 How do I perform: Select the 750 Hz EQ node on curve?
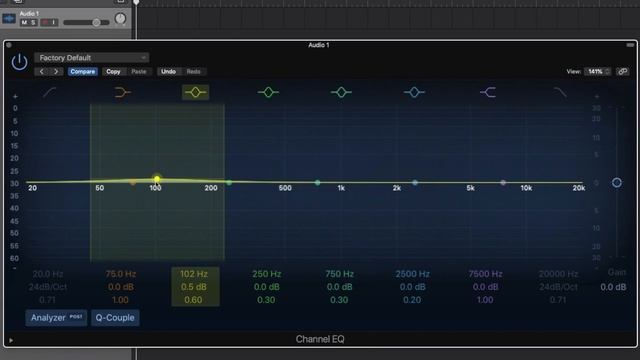pos(318,182)
